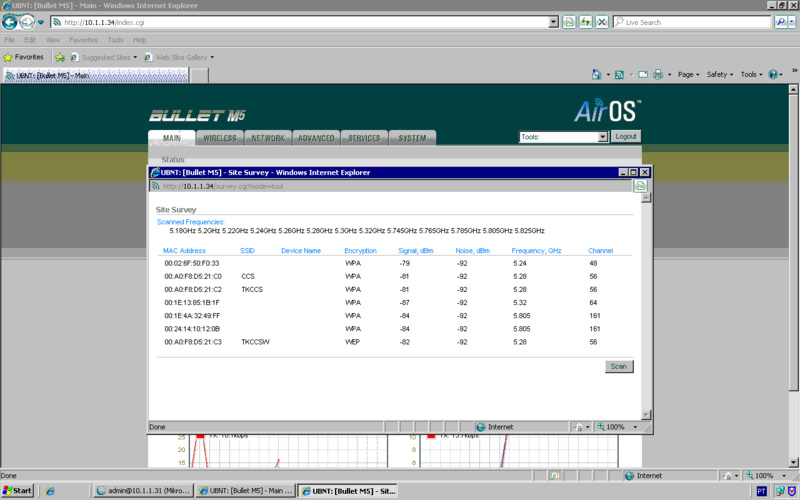
Task: Click Site Survey window scrollbar down arrow
Action: (646, 415)
